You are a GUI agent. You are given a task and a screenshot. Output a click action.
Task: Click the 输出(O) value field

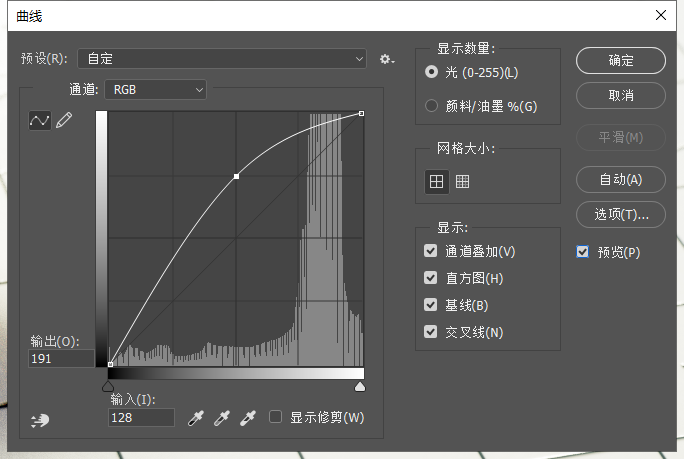[x=61, y=359]
